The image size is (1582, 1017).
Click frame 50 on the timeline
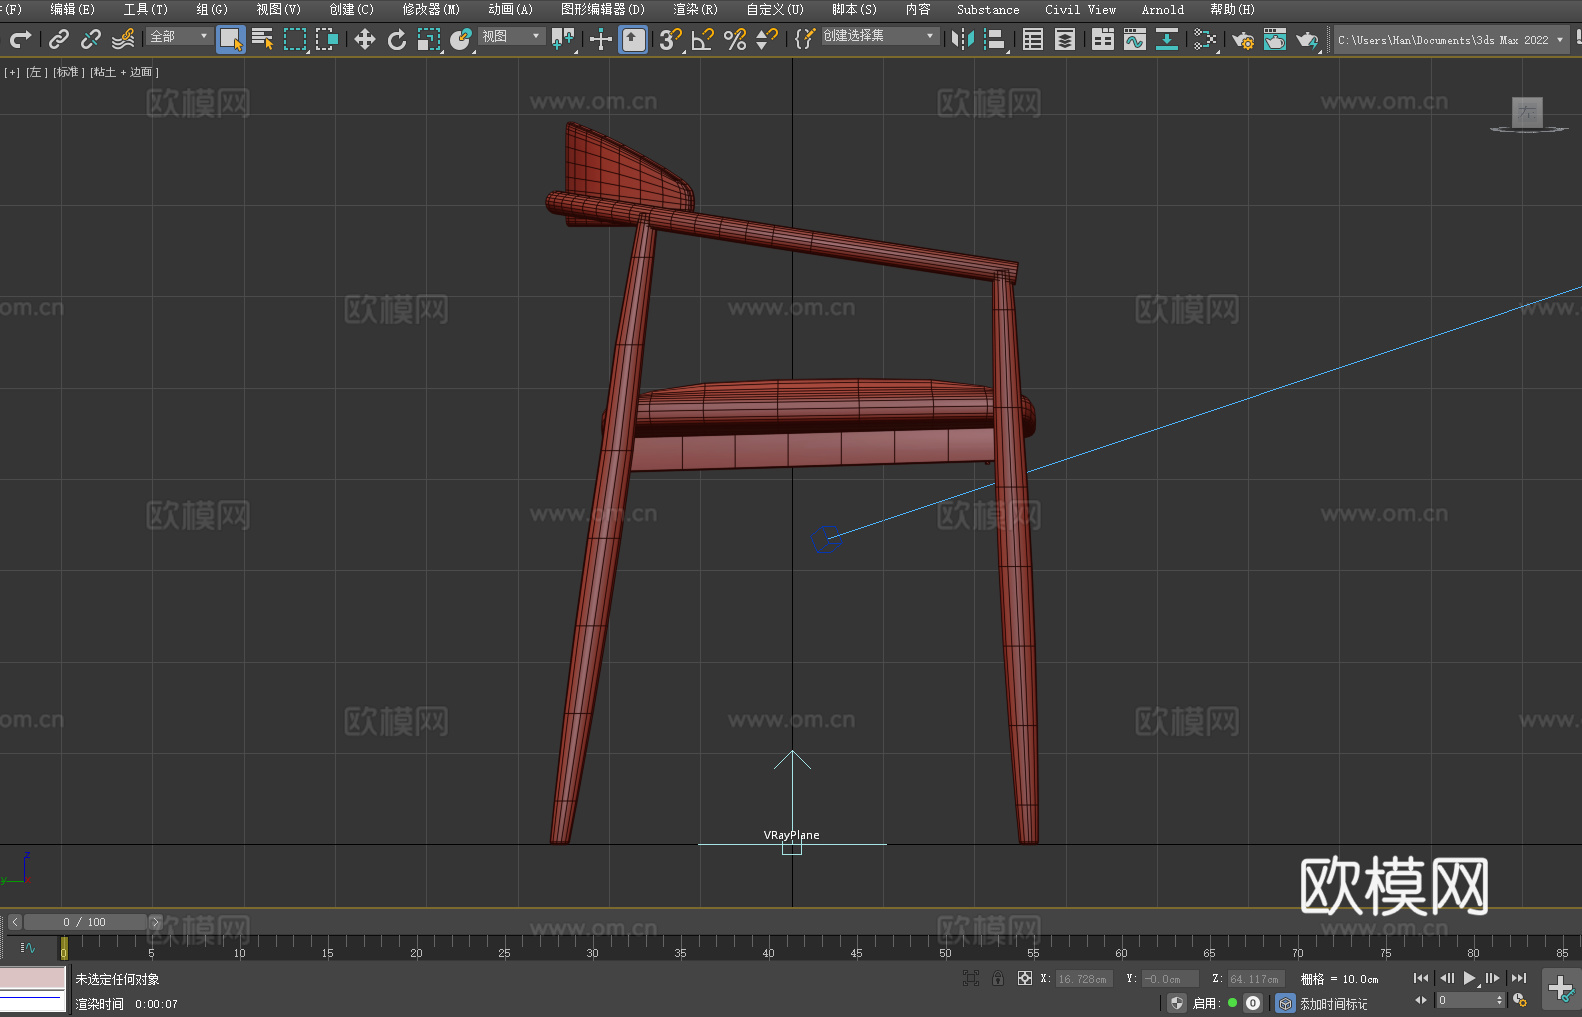(x=945, y=953)
